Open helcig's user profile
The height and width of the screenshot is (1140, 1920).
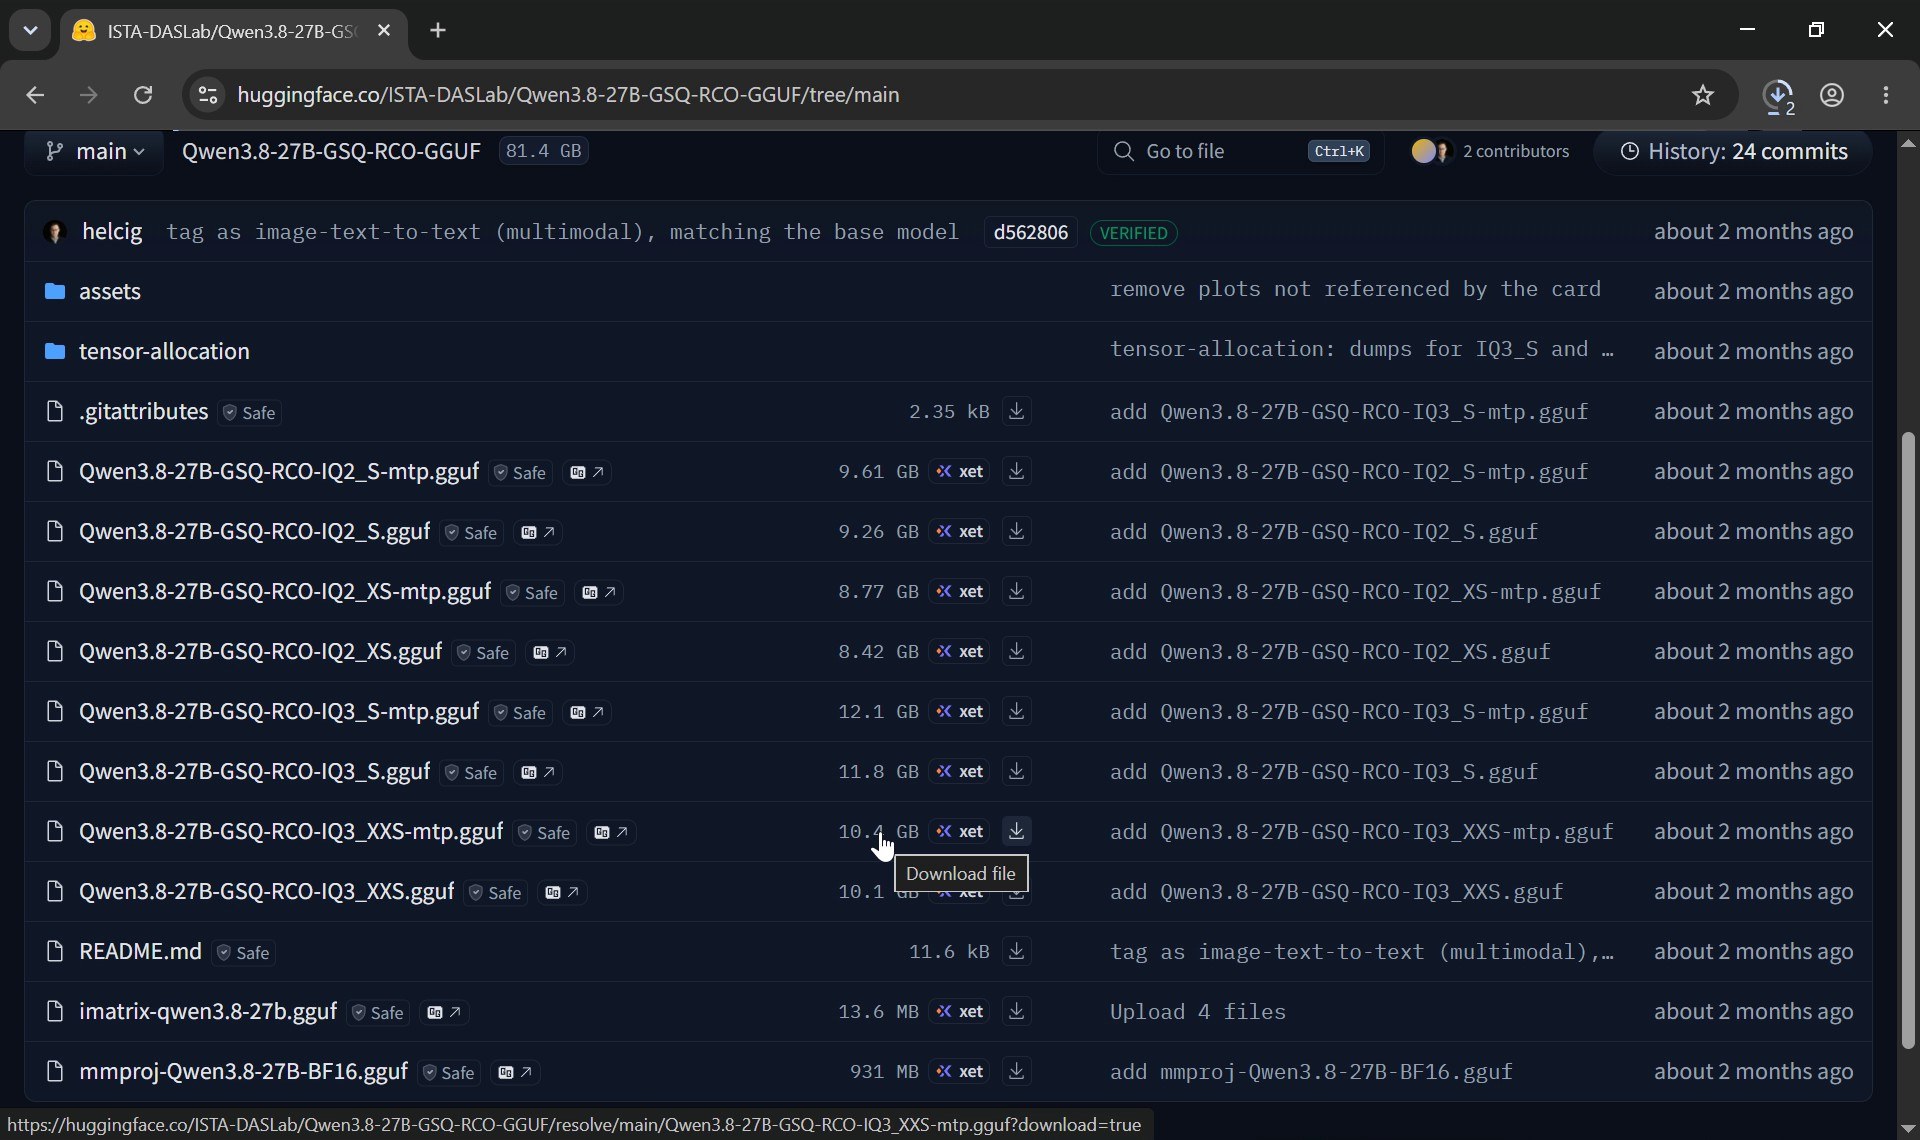[112, 231]
